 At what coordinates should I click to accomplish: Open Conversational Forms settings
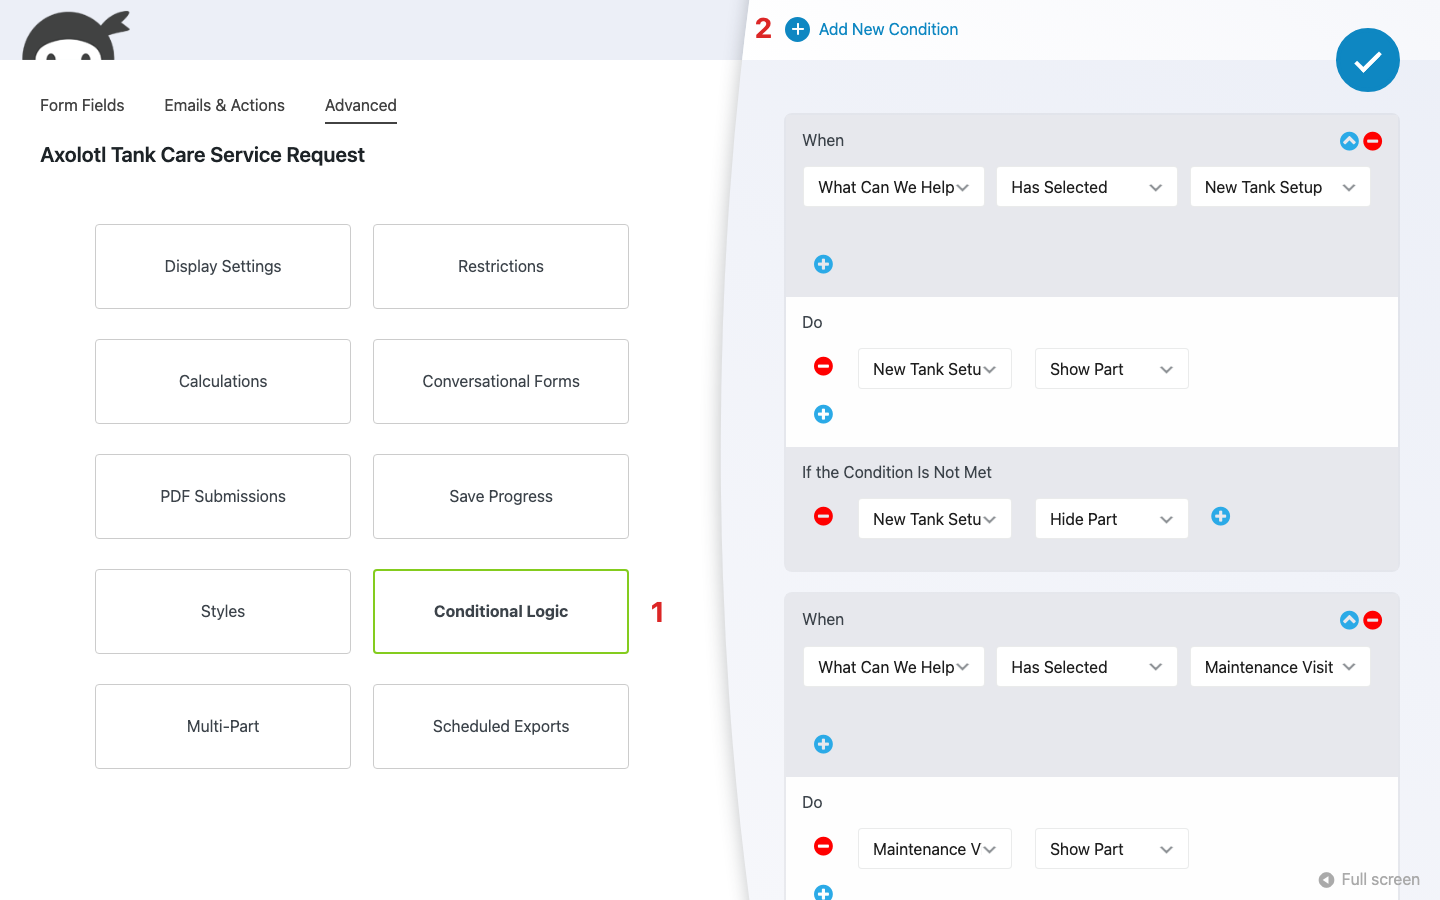click(501, 381)
